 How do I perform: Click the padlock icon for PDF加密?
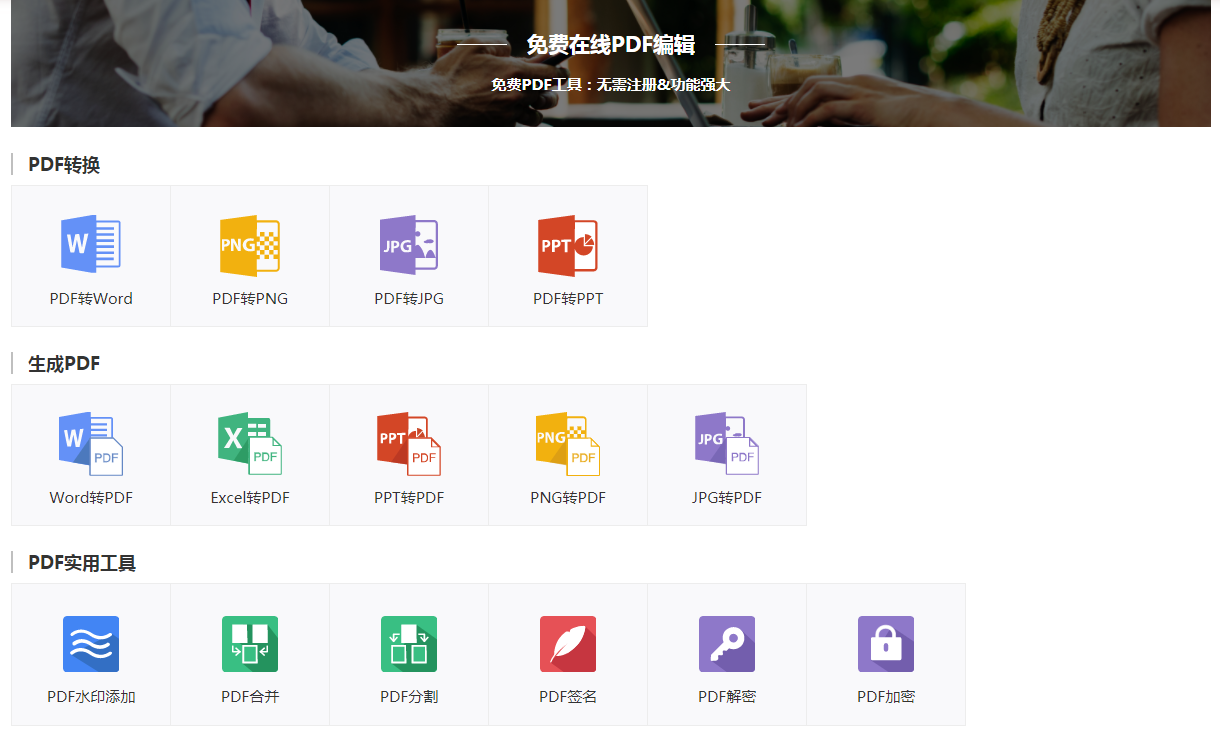886,644
